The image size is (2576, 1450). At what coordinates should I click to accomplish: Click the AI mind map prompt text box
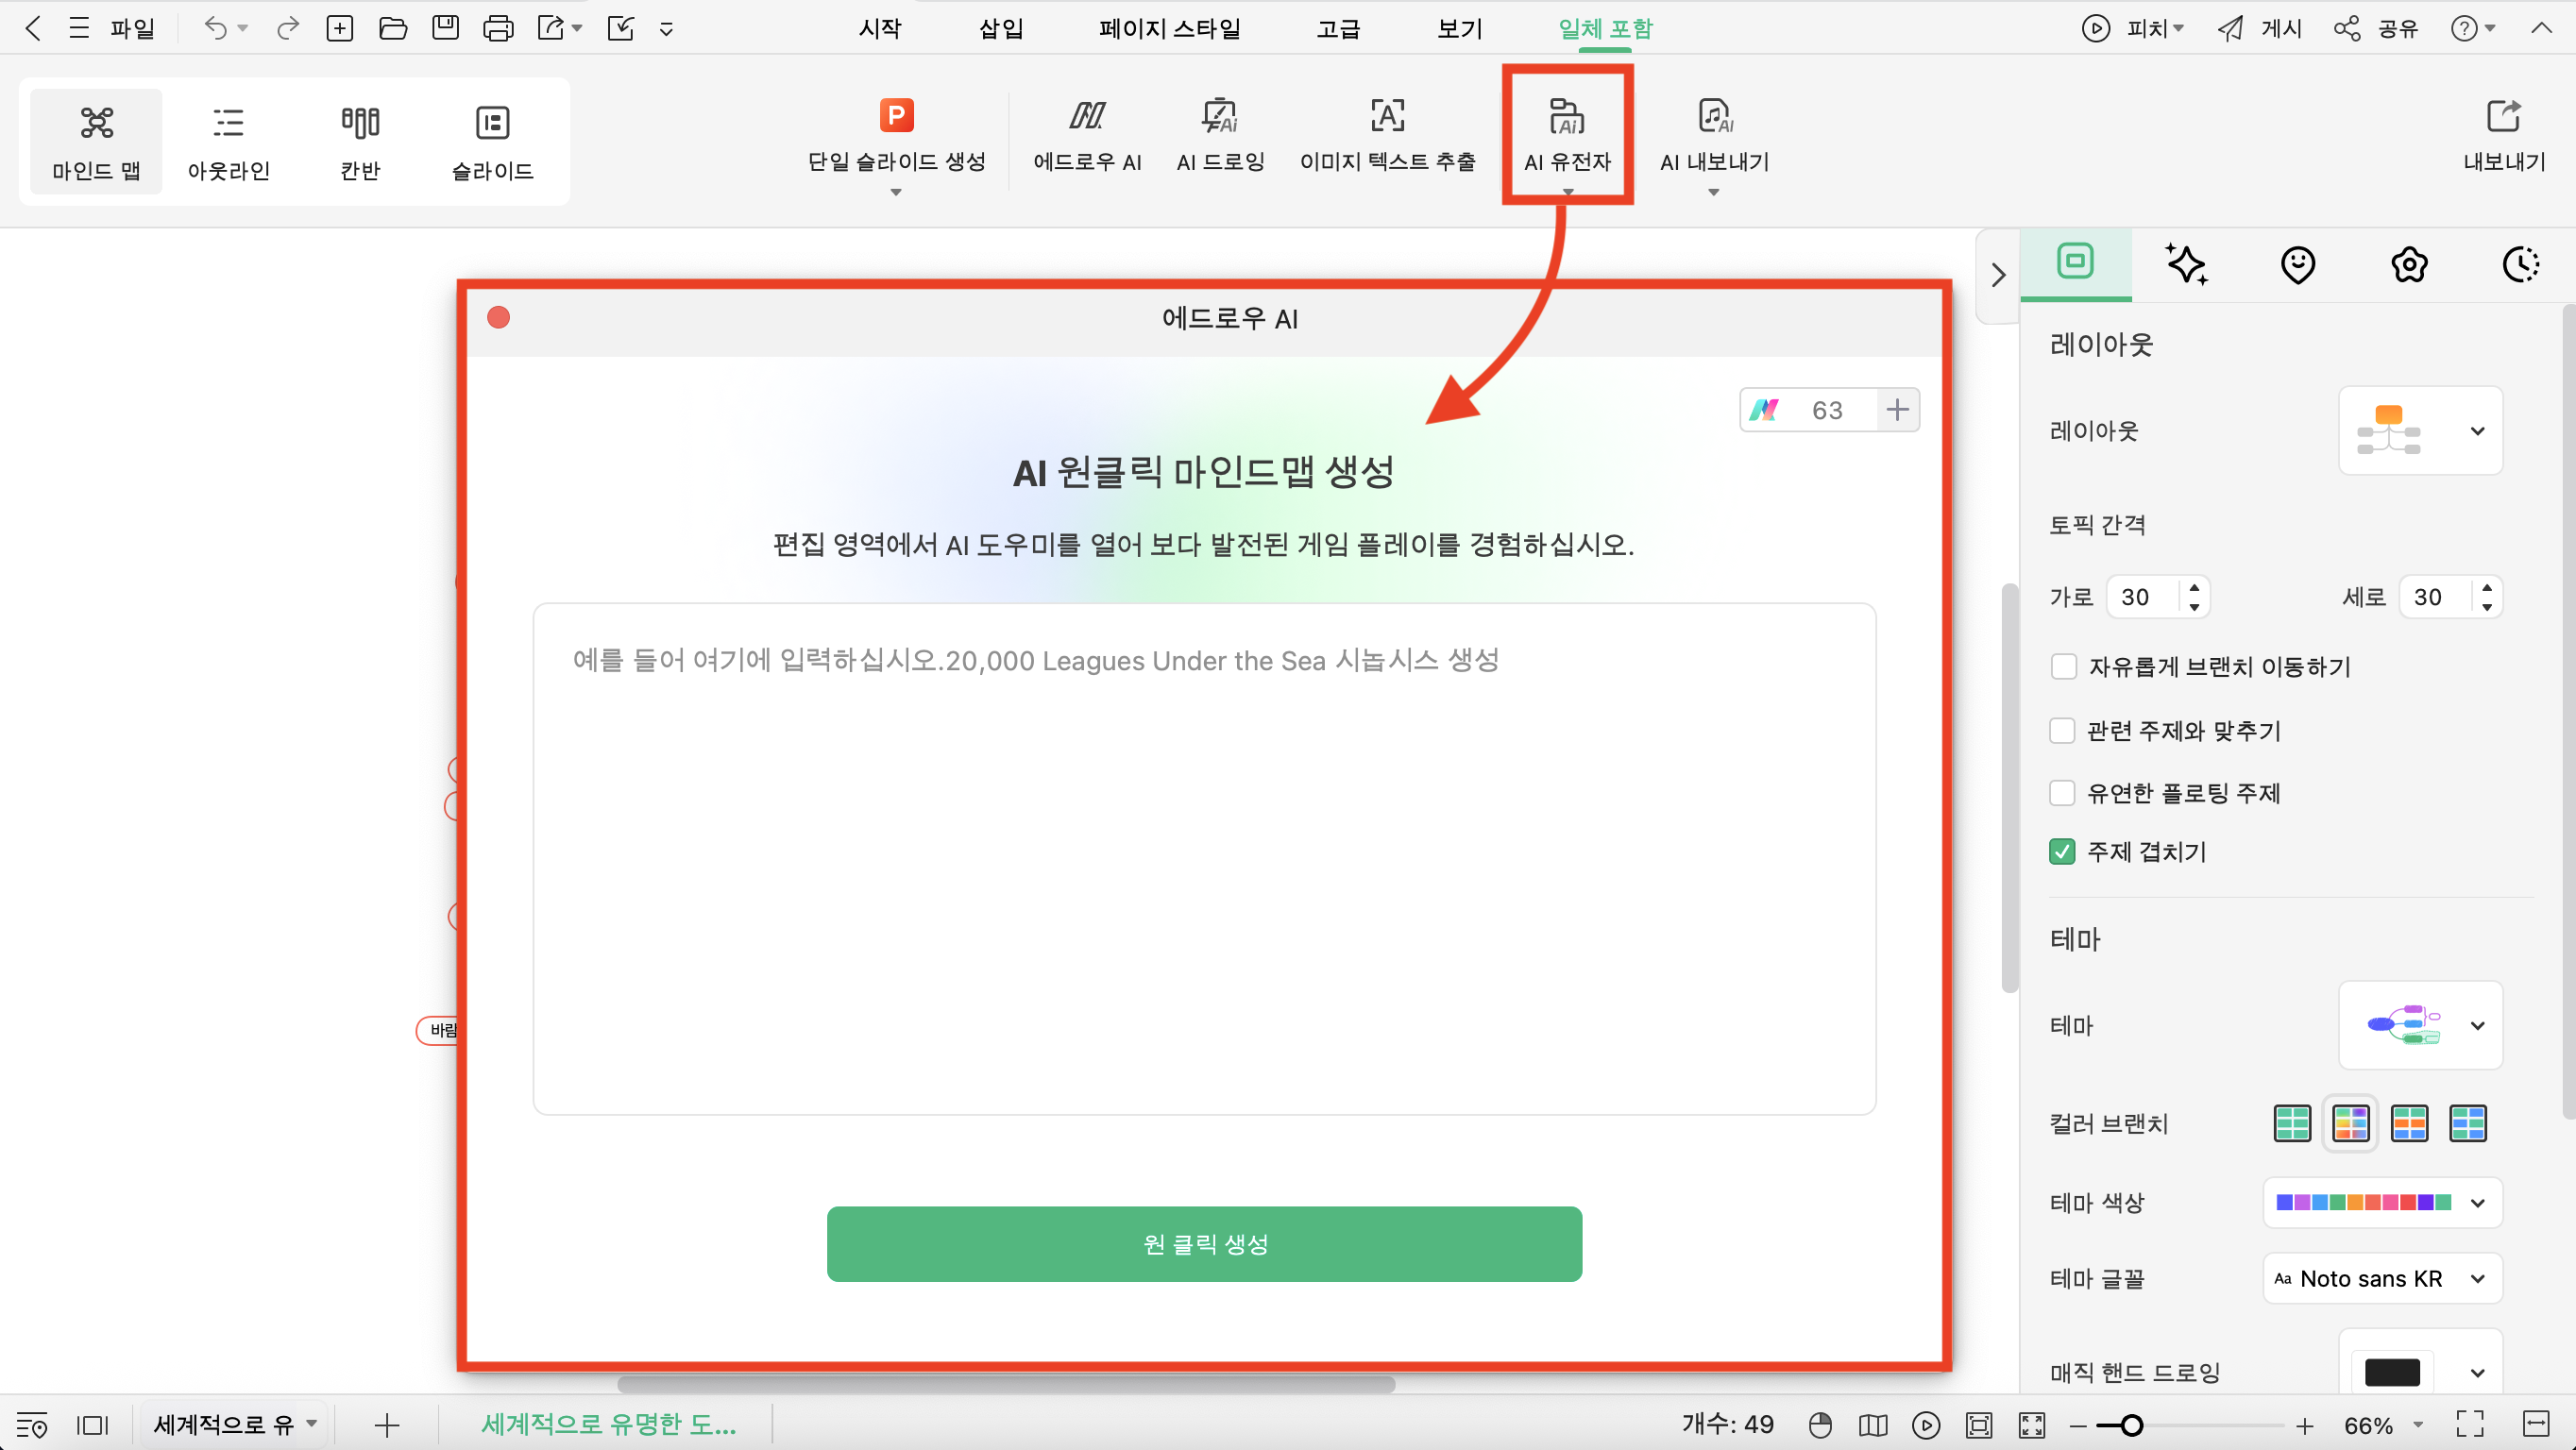pos(1204,859)
